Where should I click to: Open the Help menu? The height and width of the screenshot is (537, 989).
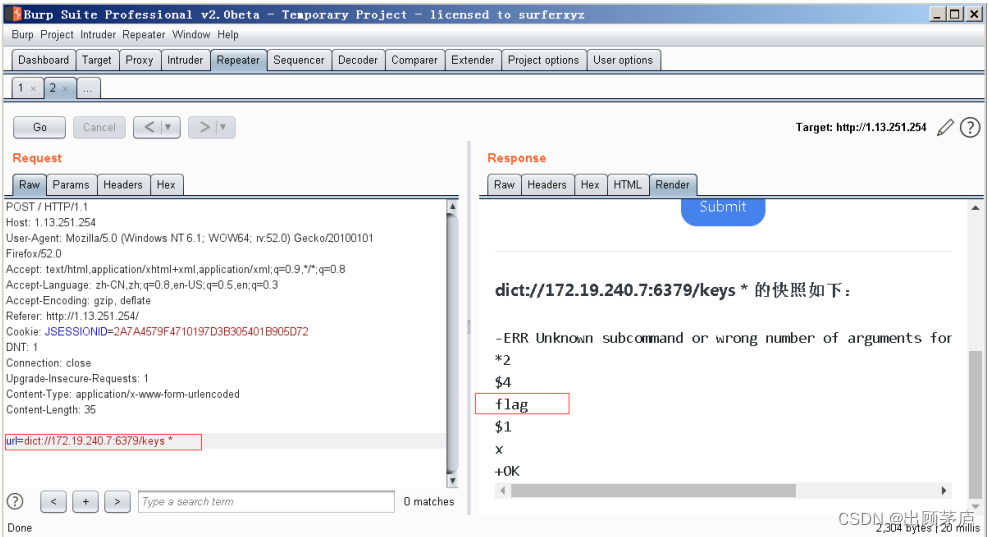point(228,35)
